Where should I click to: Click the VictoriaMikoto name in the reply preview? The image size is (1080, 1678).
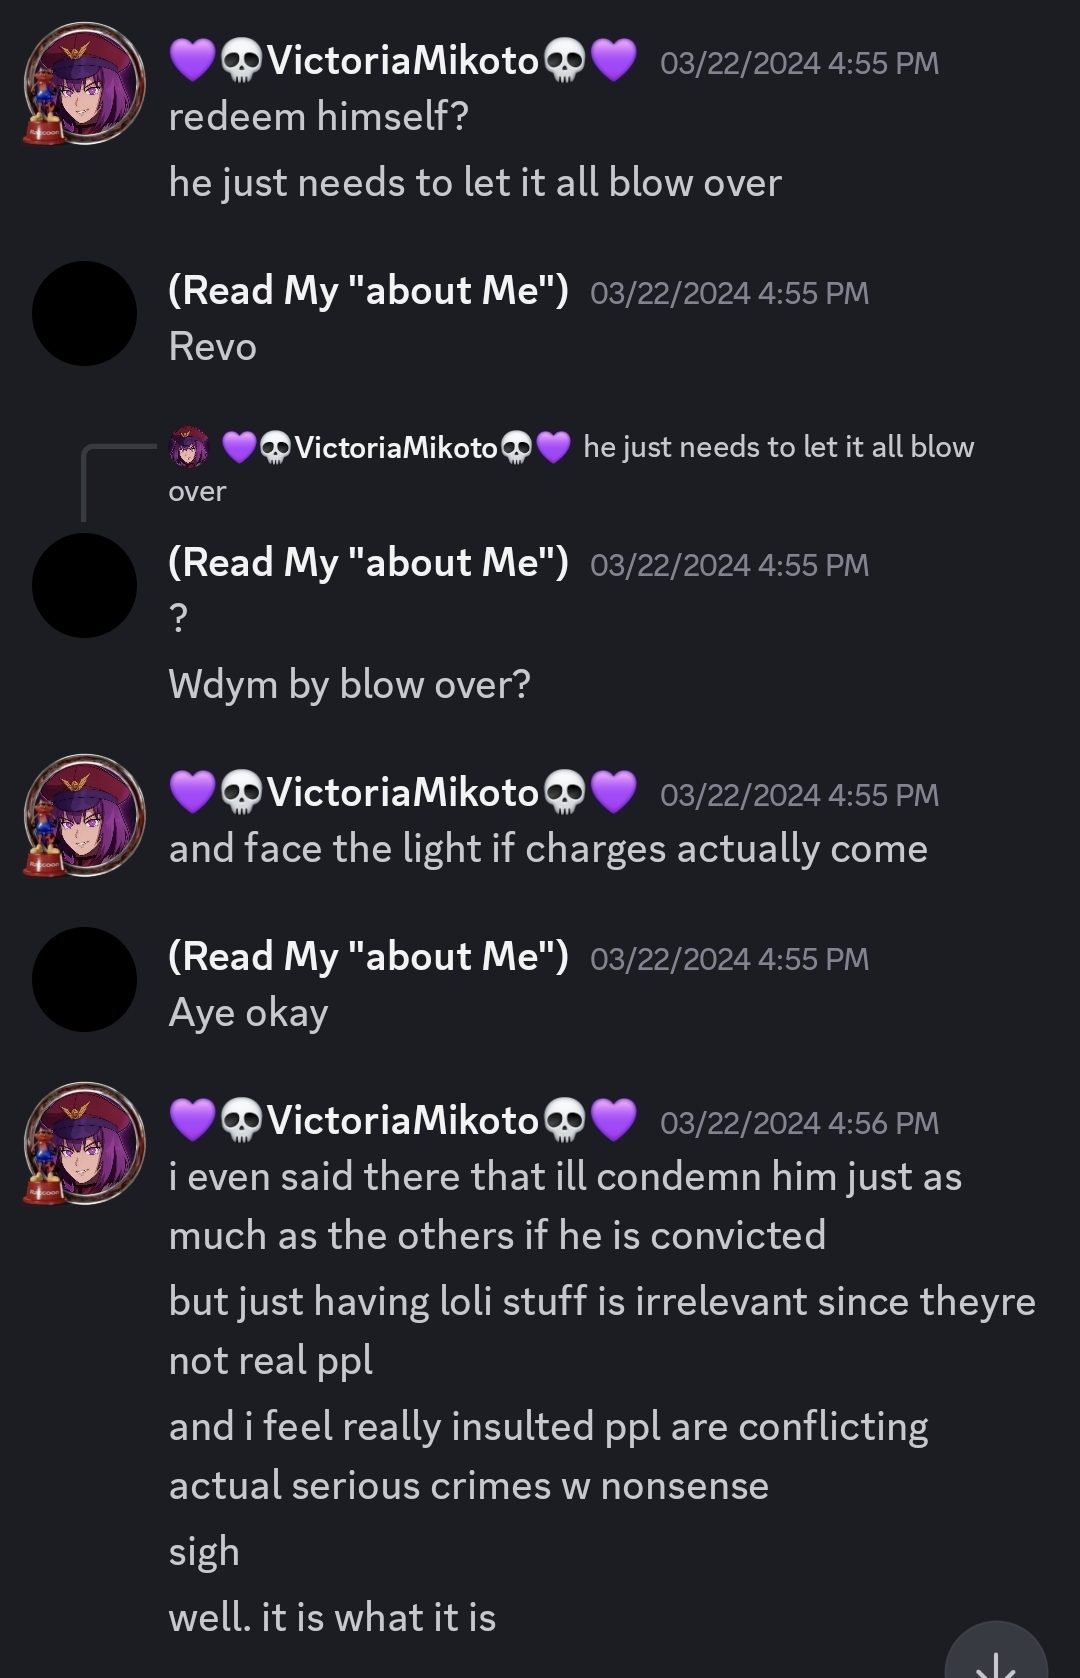point(396,447)
